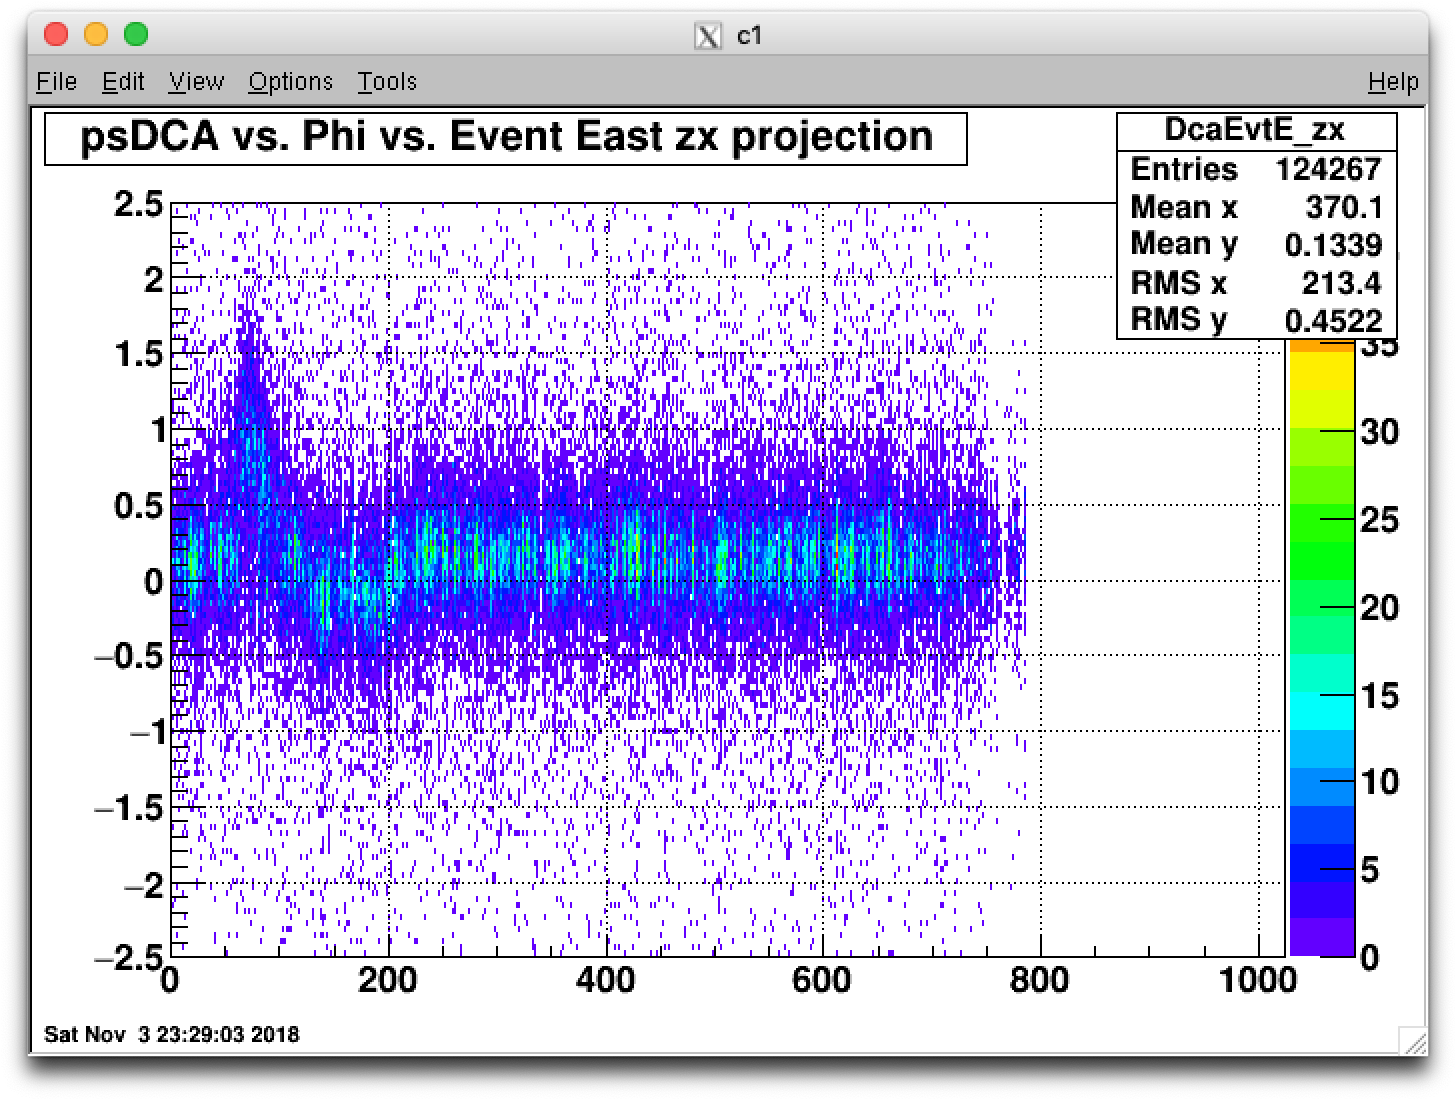Screen dimensions: 1456x1100
Task: Click the Entries 124267 stats row
Action: 1256,169
